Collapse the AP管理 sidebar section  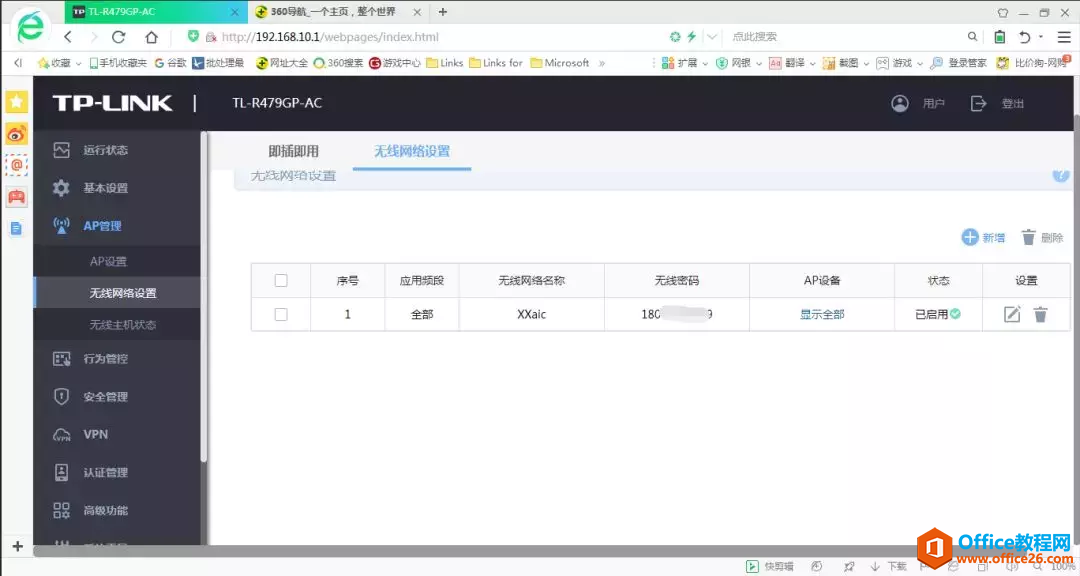[x=101, y=226]
